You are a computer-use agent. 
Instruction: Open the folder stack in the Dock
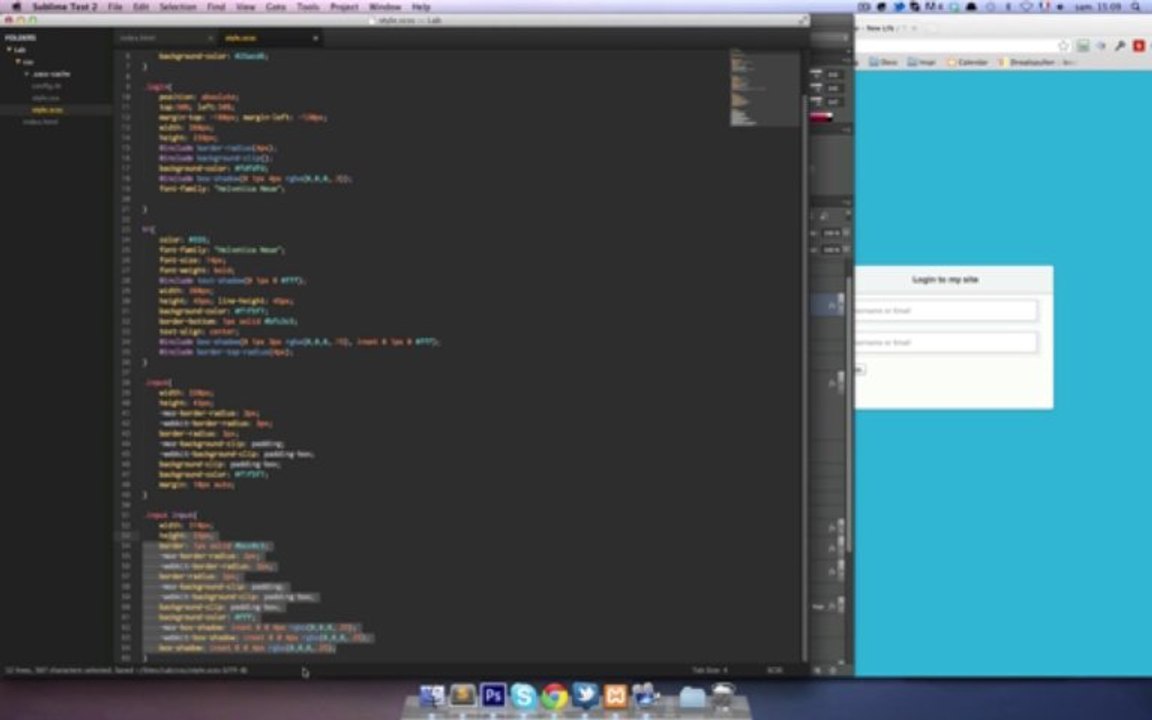692,695
